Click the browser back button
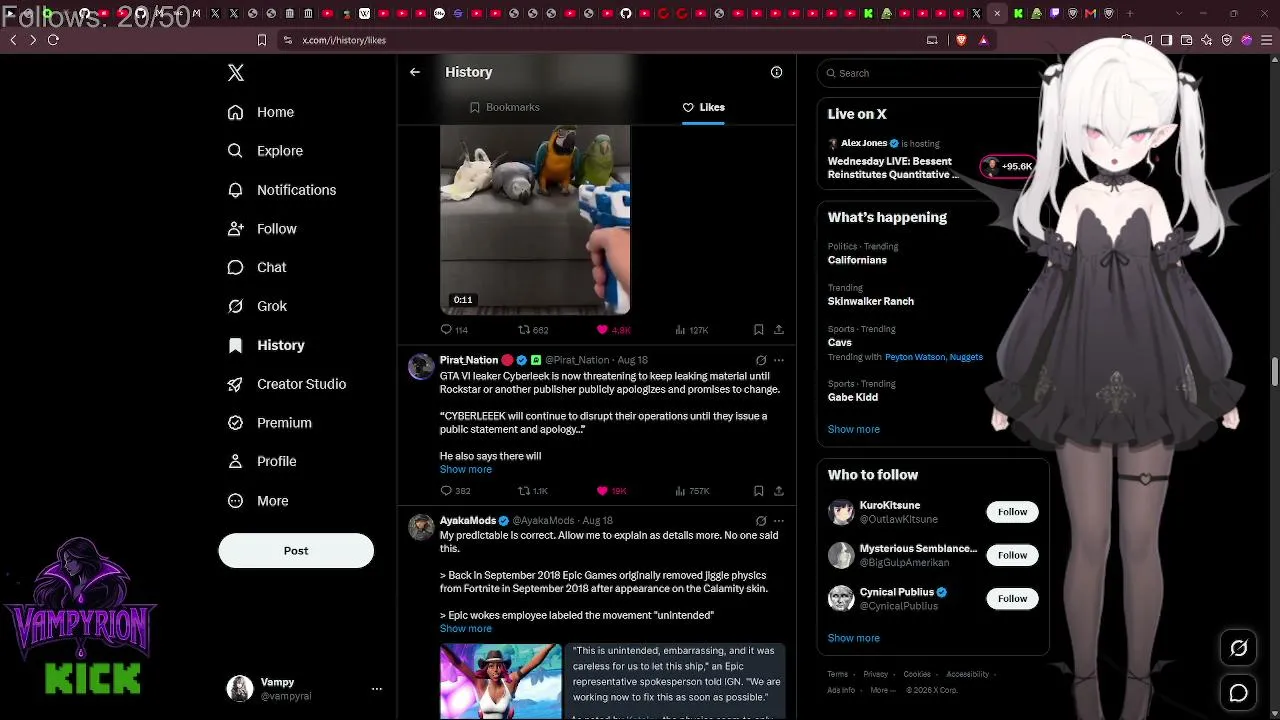This screenshot has height=720, width=1280. [13, 40]
